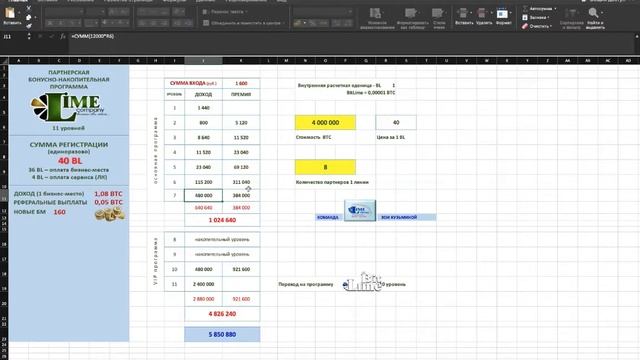The width and height of the screenshot is (640, 360).
Task: Click the Paste (Вставить) clipboard icon
Action: [x=10, y=13]
